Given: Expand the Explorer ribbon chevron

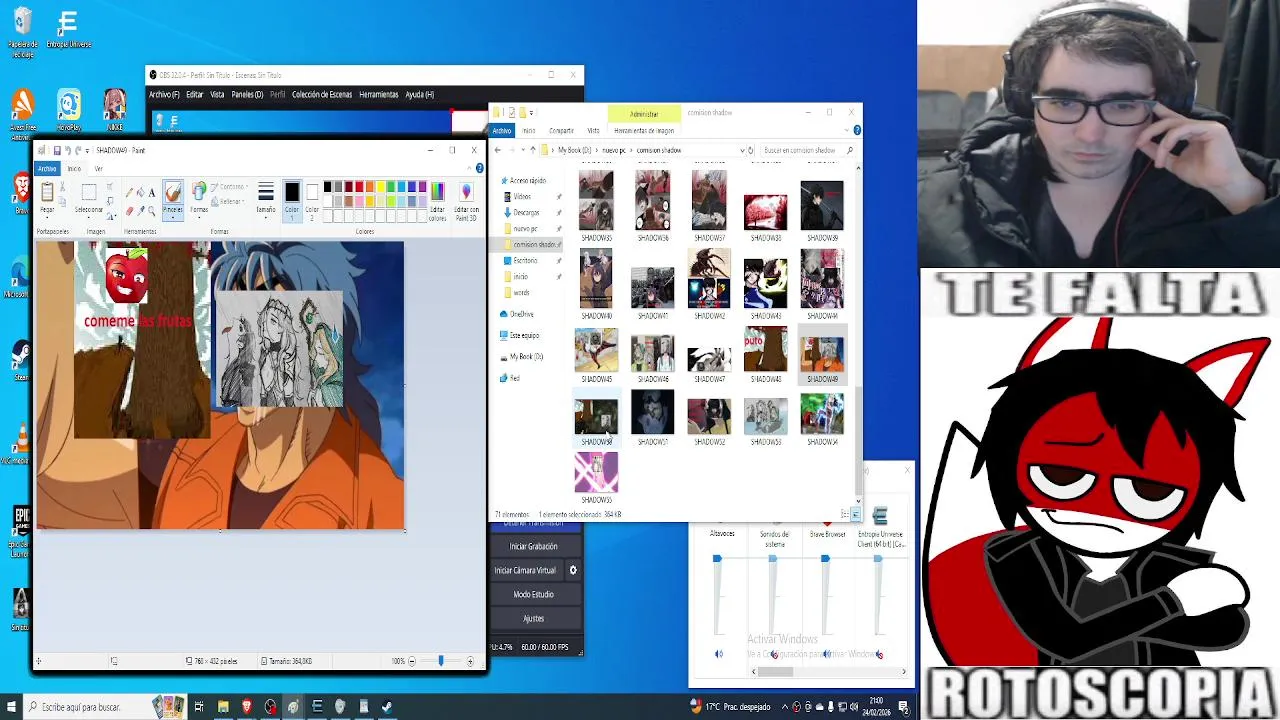Looking at the screenshot, I should (846, 130).
